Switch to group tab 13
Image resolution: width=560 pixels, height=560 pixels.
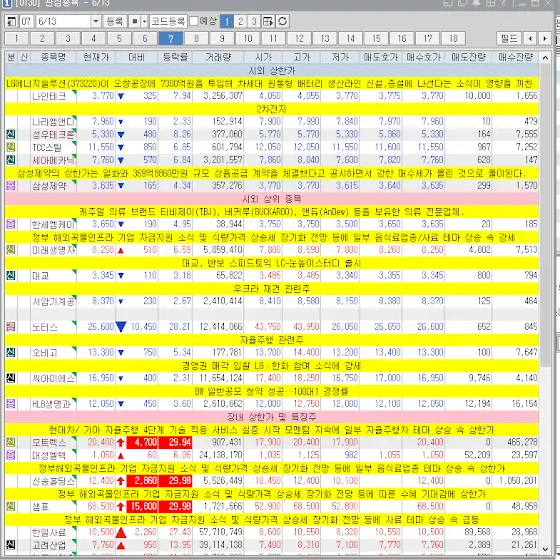click(x=325, y=39)
